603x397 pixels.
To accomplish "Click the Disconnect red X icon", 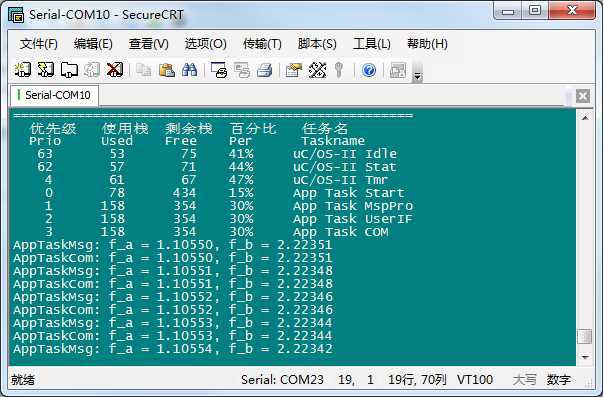I will point(115,70).
